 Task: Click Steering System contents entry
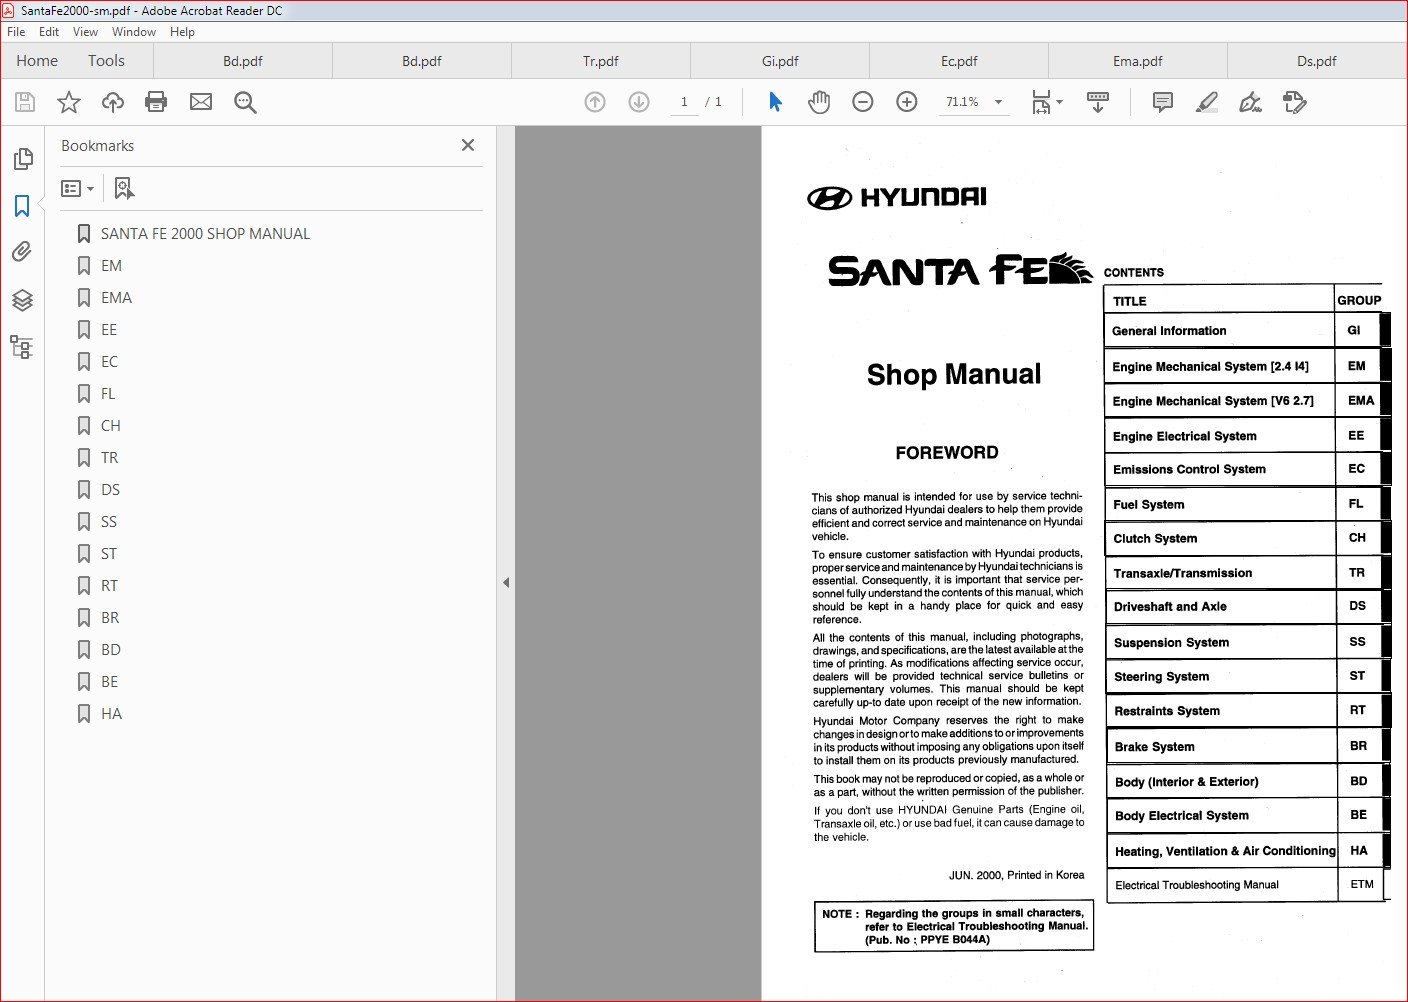(1161, 677)
